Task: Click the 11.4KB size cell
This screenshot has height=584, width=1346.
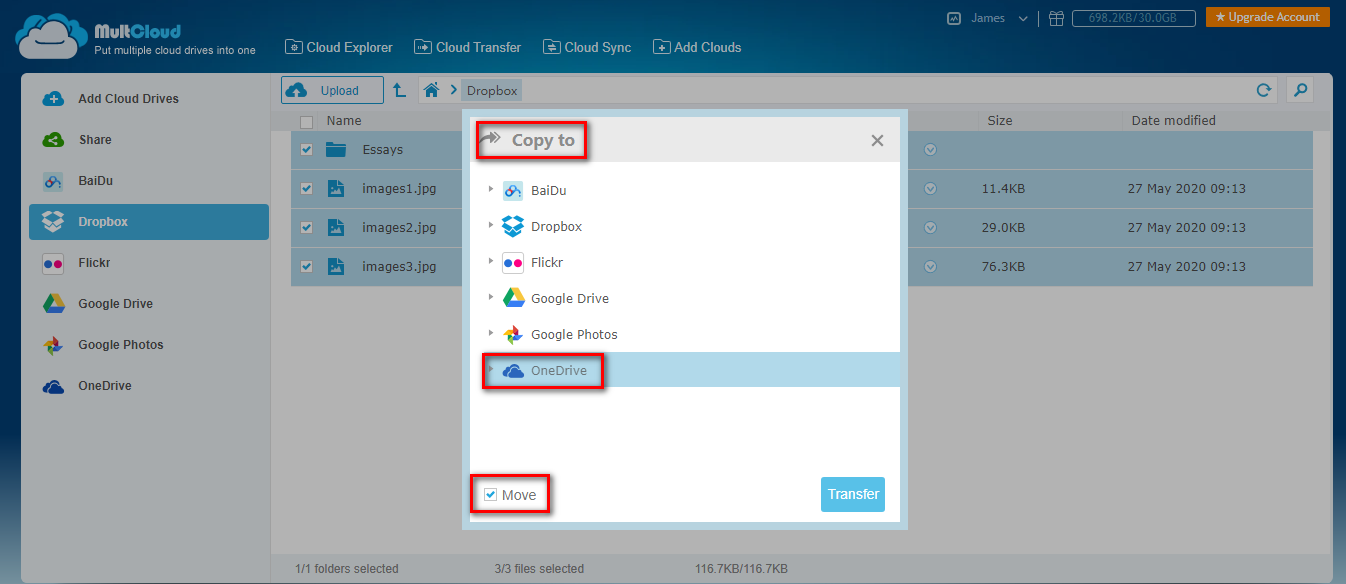Action: point(1003,188)
